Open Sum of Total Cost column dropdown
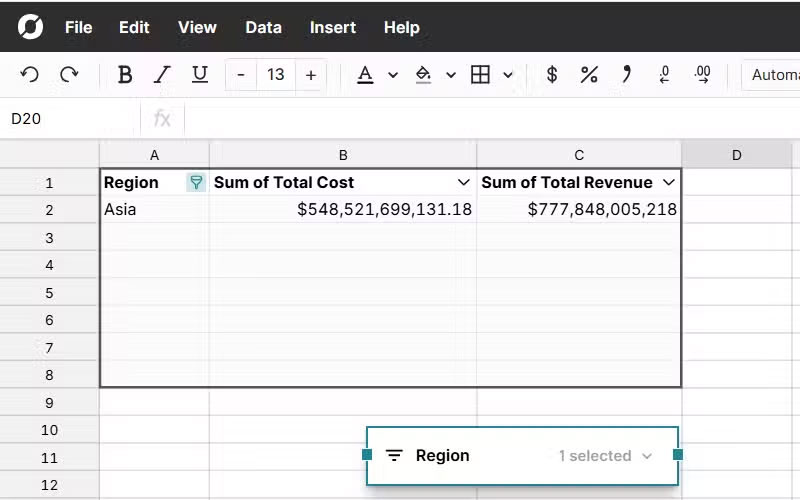The image size is (800, 500). [x=463, y=182]
